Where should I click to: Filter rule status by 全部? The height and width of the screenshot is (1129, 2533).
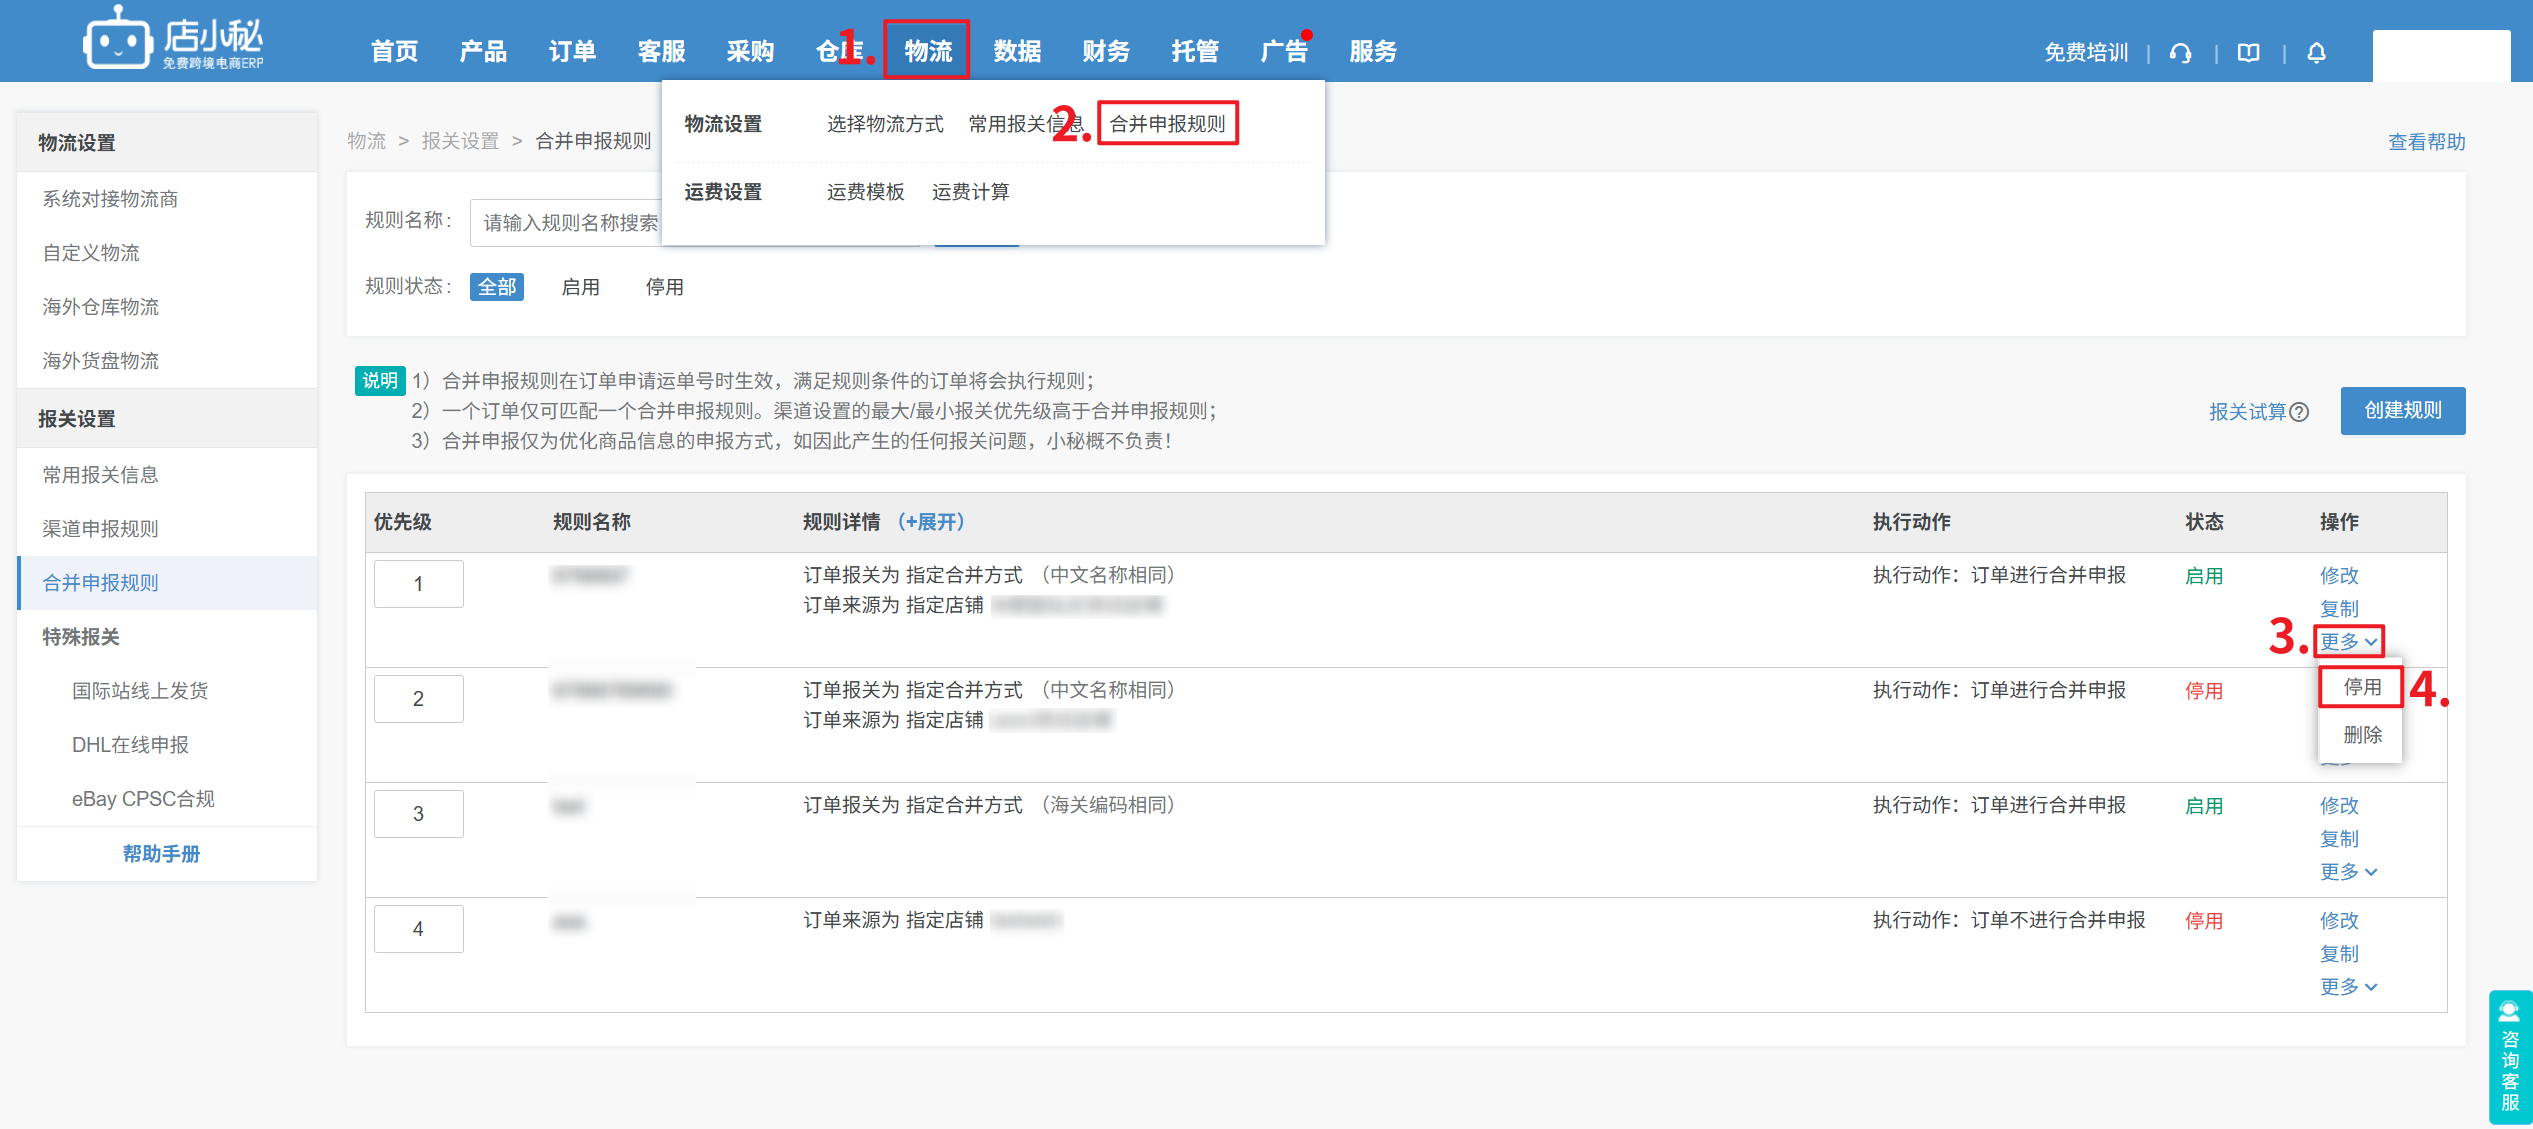(x=497, y=287)
